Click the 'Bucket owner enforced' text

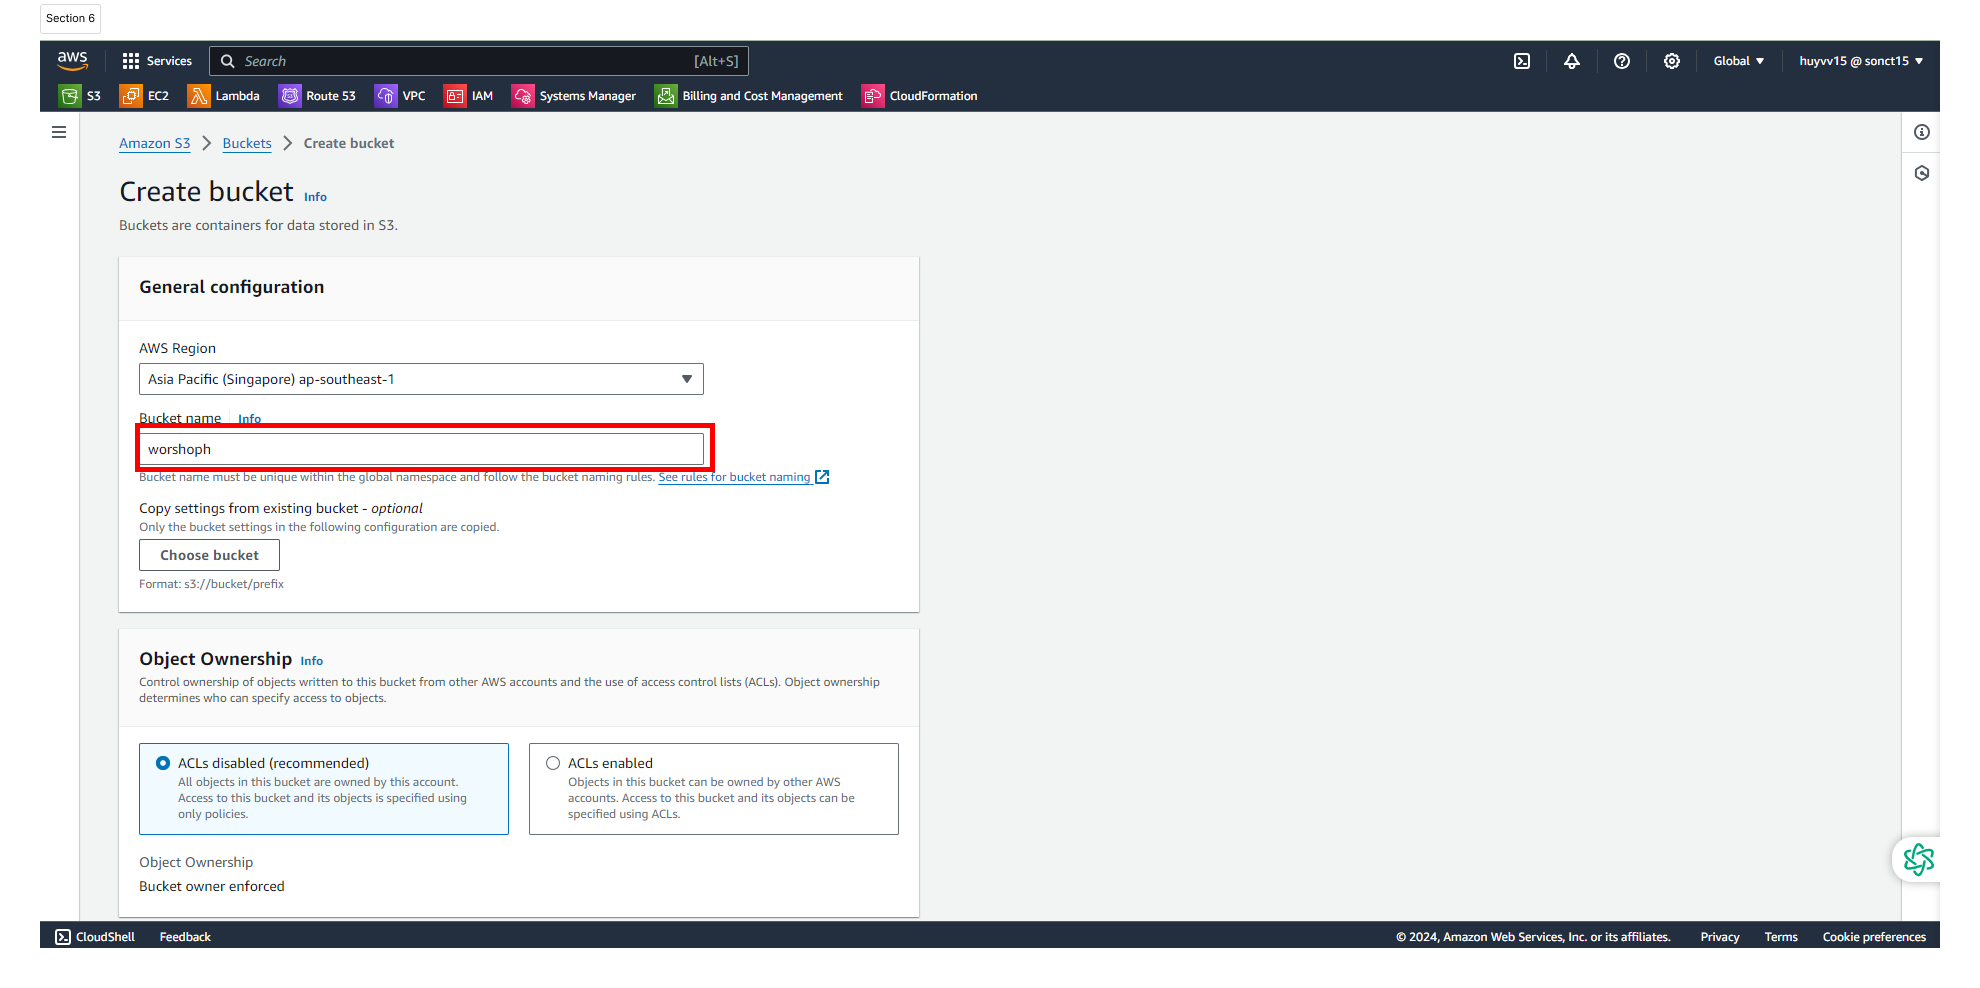tap(212, 886)
